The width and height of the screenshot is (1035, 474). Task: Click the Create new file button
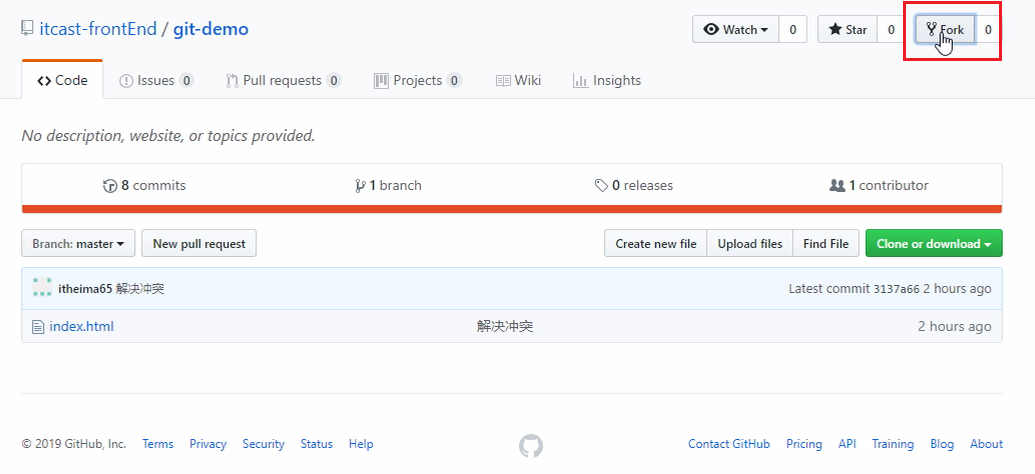[x=655, y=244]
